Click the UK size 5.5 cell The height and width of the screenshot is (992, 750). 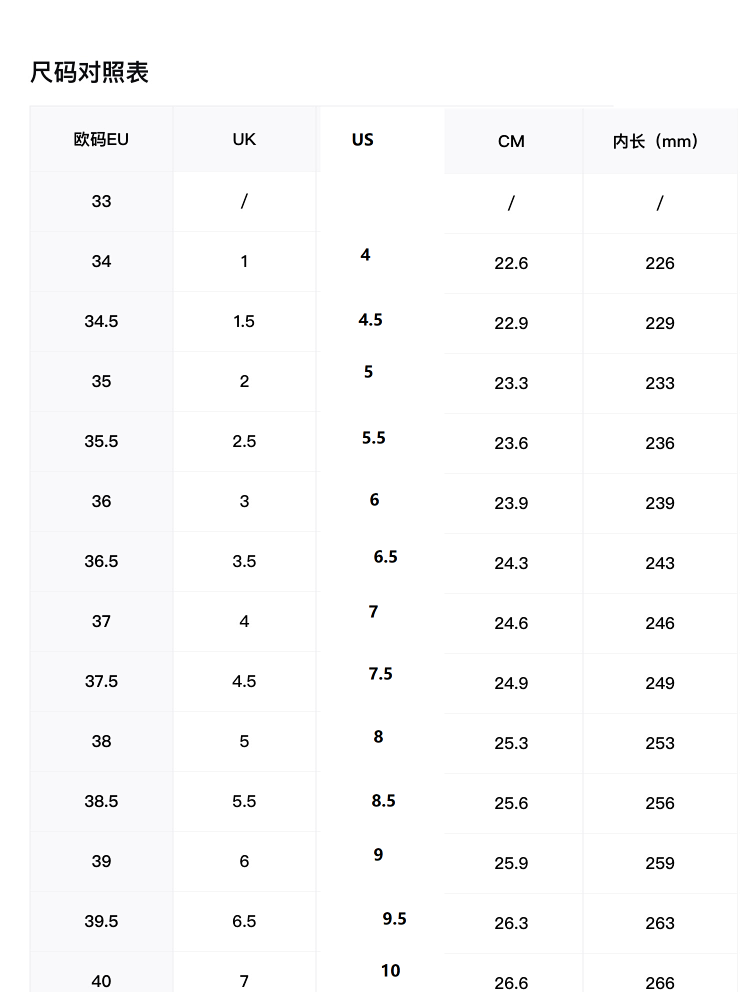click(244, 801)
